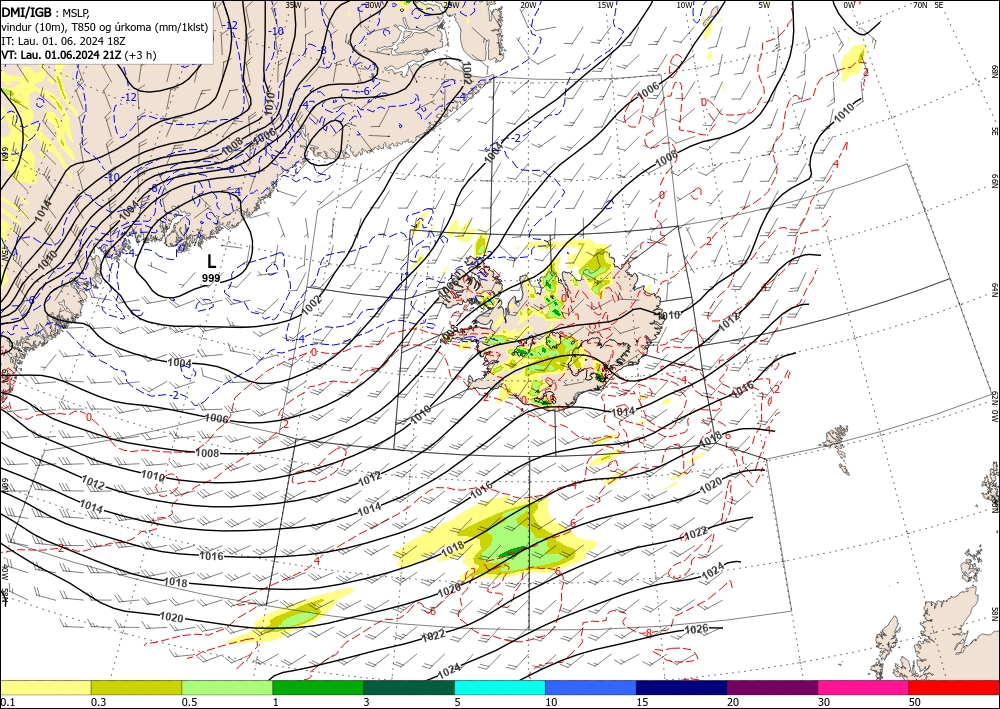Click the red 50+ legend swatch
1000x709 pixels.
954,688
